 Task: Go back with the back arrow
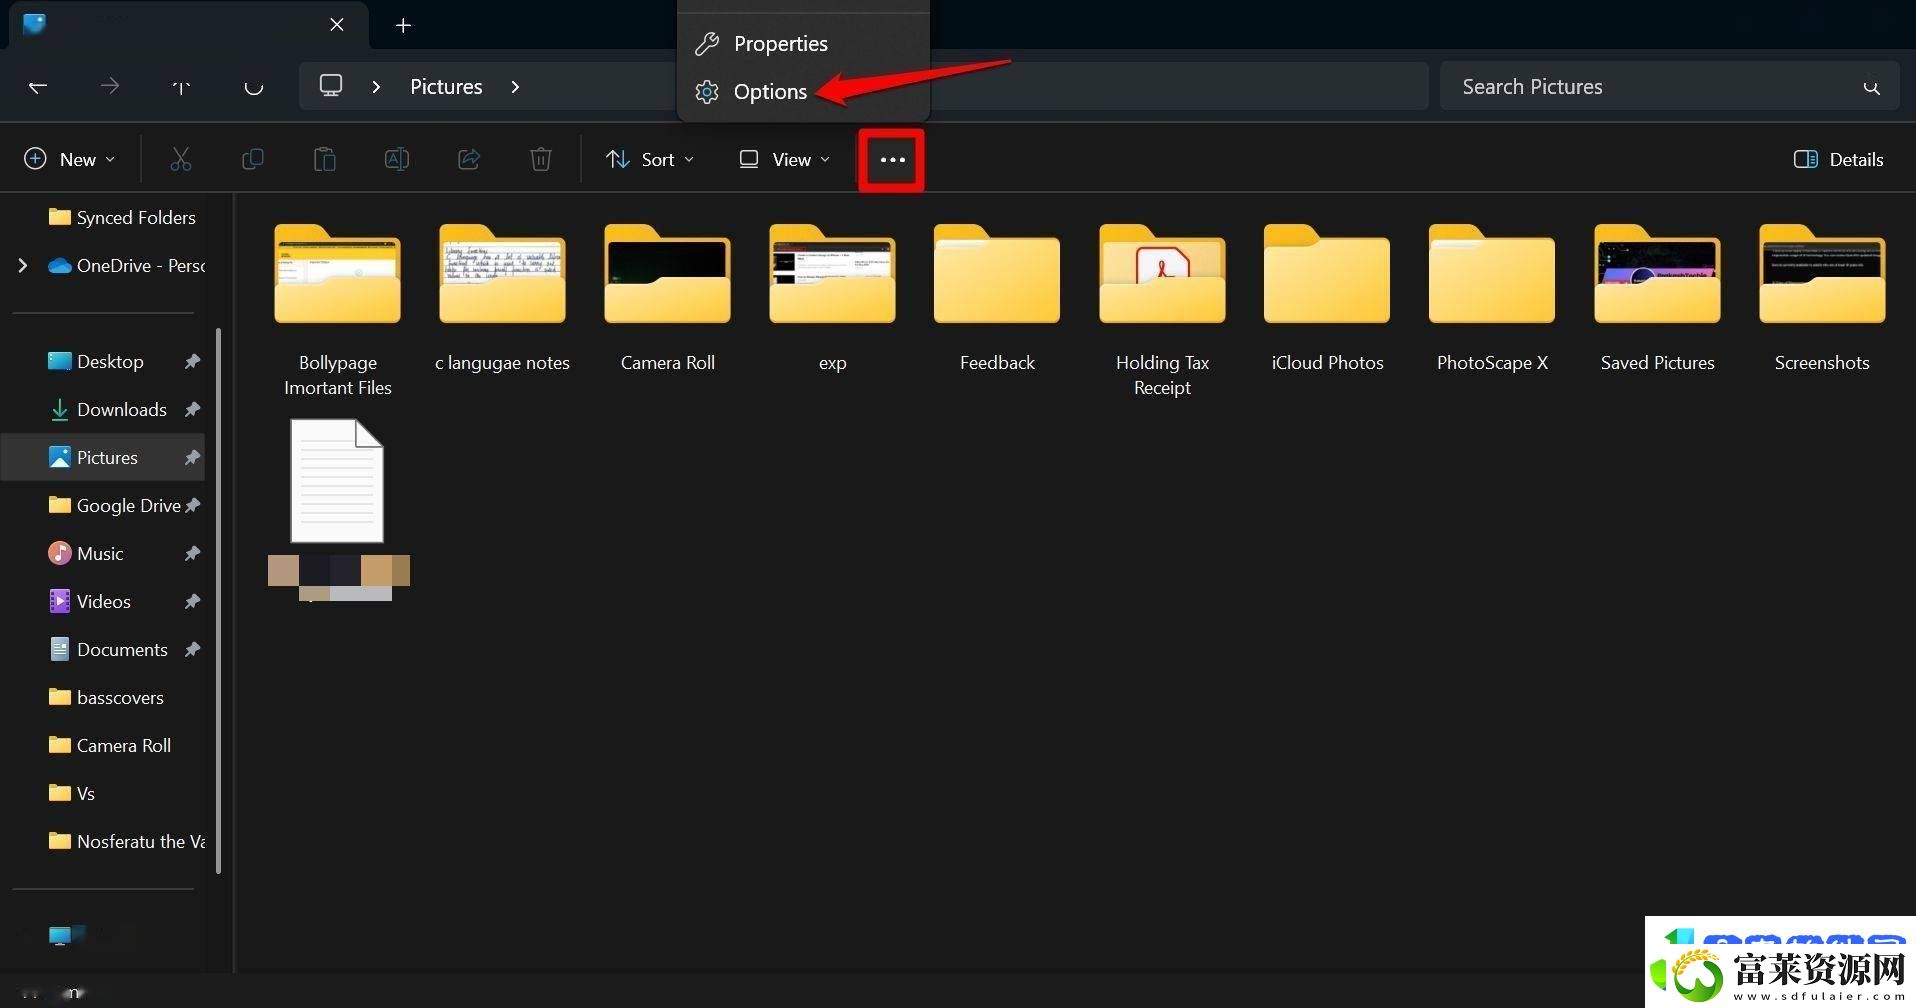point(38,87)
